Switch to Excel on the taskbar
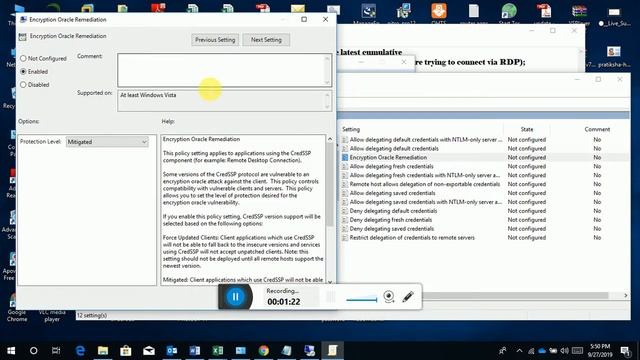This screenshot has width=640, height=360. 218,351
